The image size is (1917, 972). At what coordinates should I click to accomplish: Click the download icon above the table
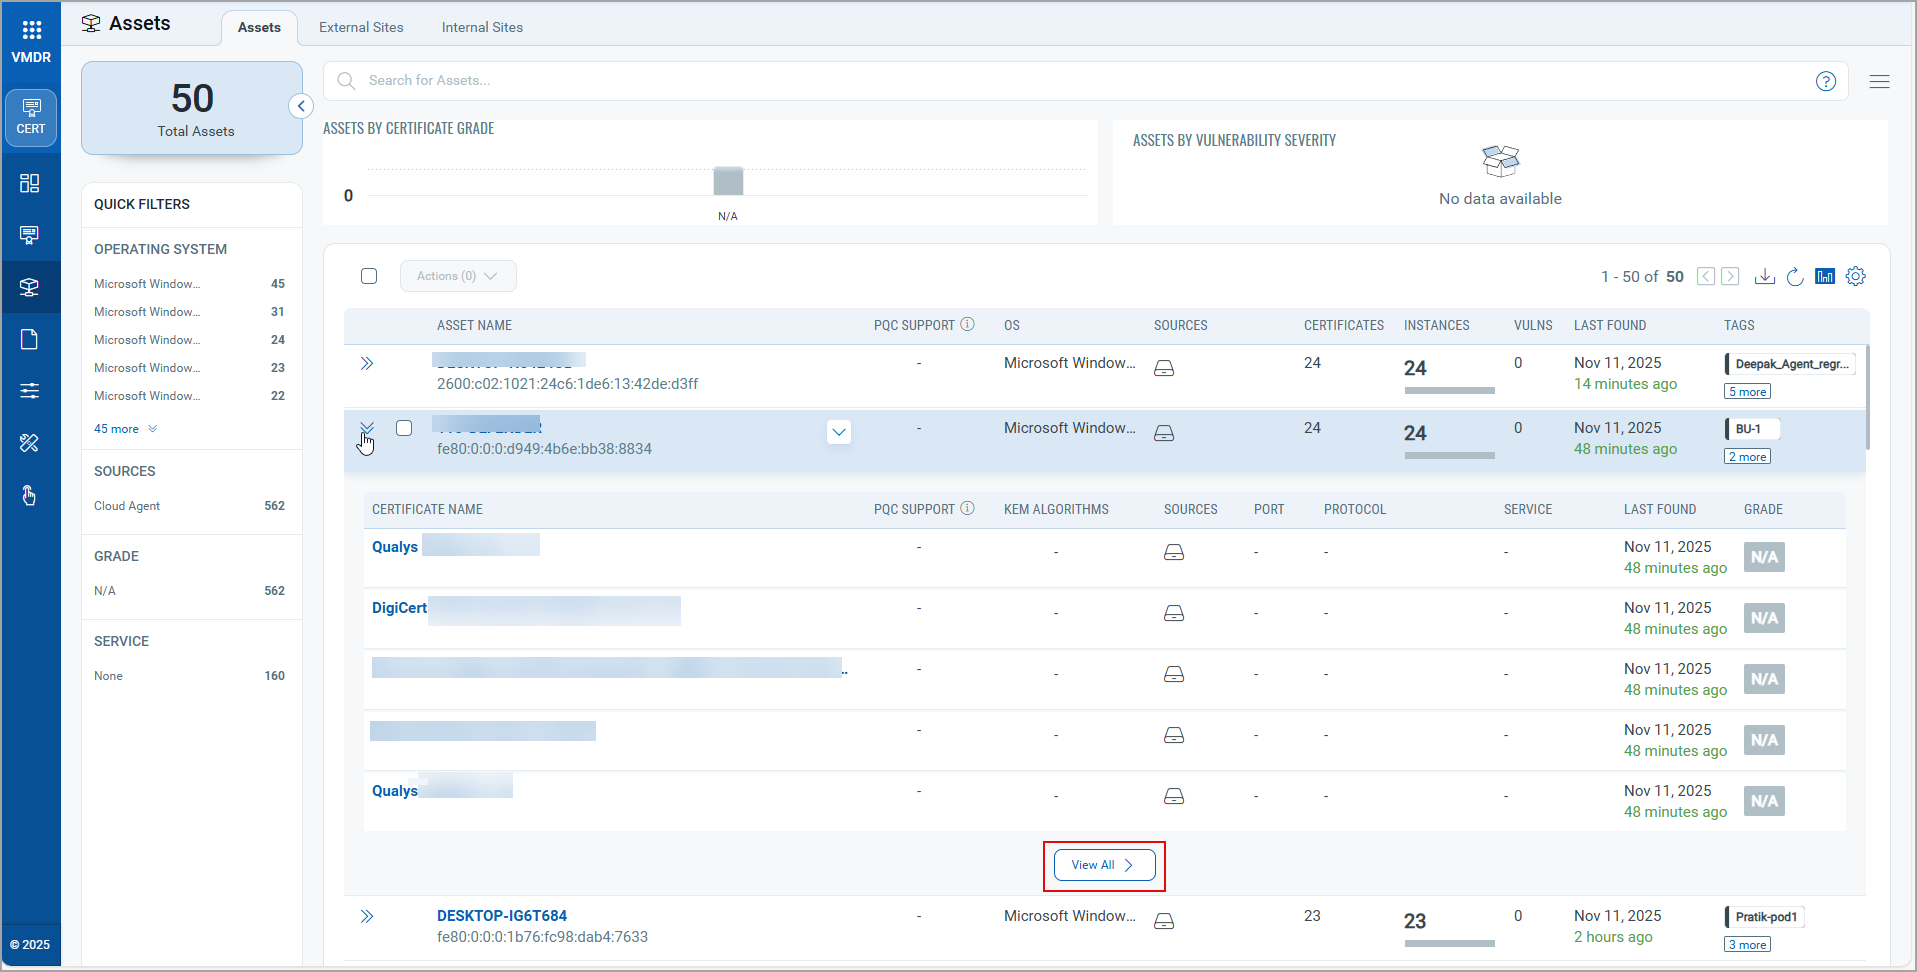pyautogui.click(x=1765, y=277)
